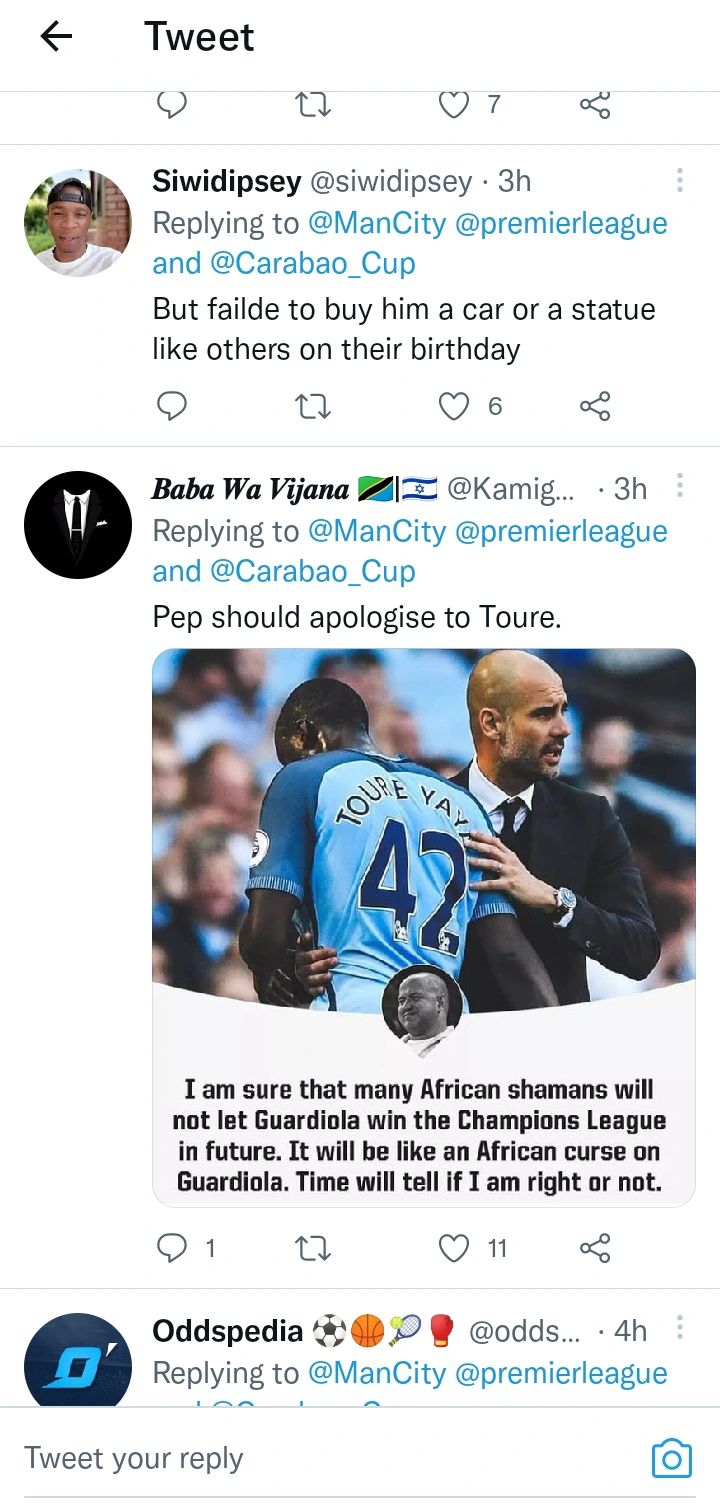Share Baba Wa Vijana's tweet
This screenshot has width=720, height=1507.
[x=595, y=1248]
